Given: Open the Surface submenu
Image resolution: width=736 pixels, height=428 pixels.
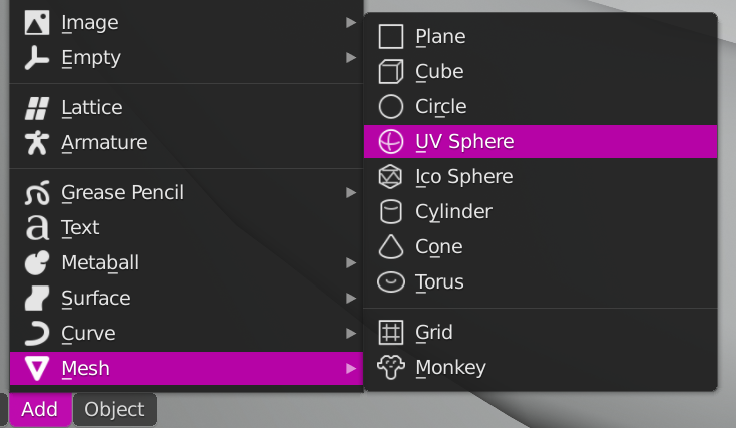Looking at the screenshot, I should pos(96,298).
